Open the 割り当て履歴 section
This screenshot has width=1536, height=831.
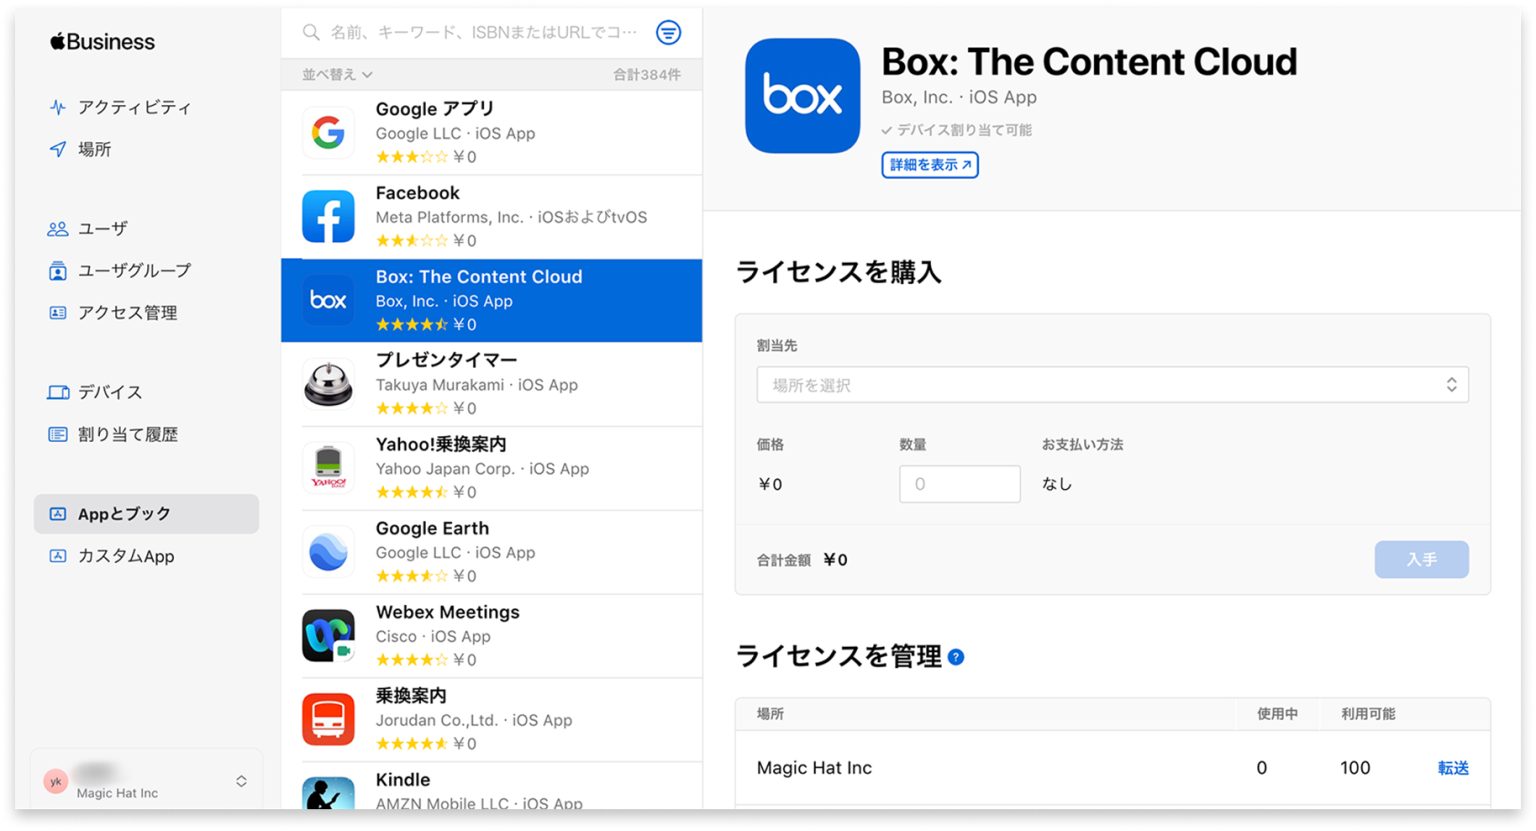pos(126,434)
